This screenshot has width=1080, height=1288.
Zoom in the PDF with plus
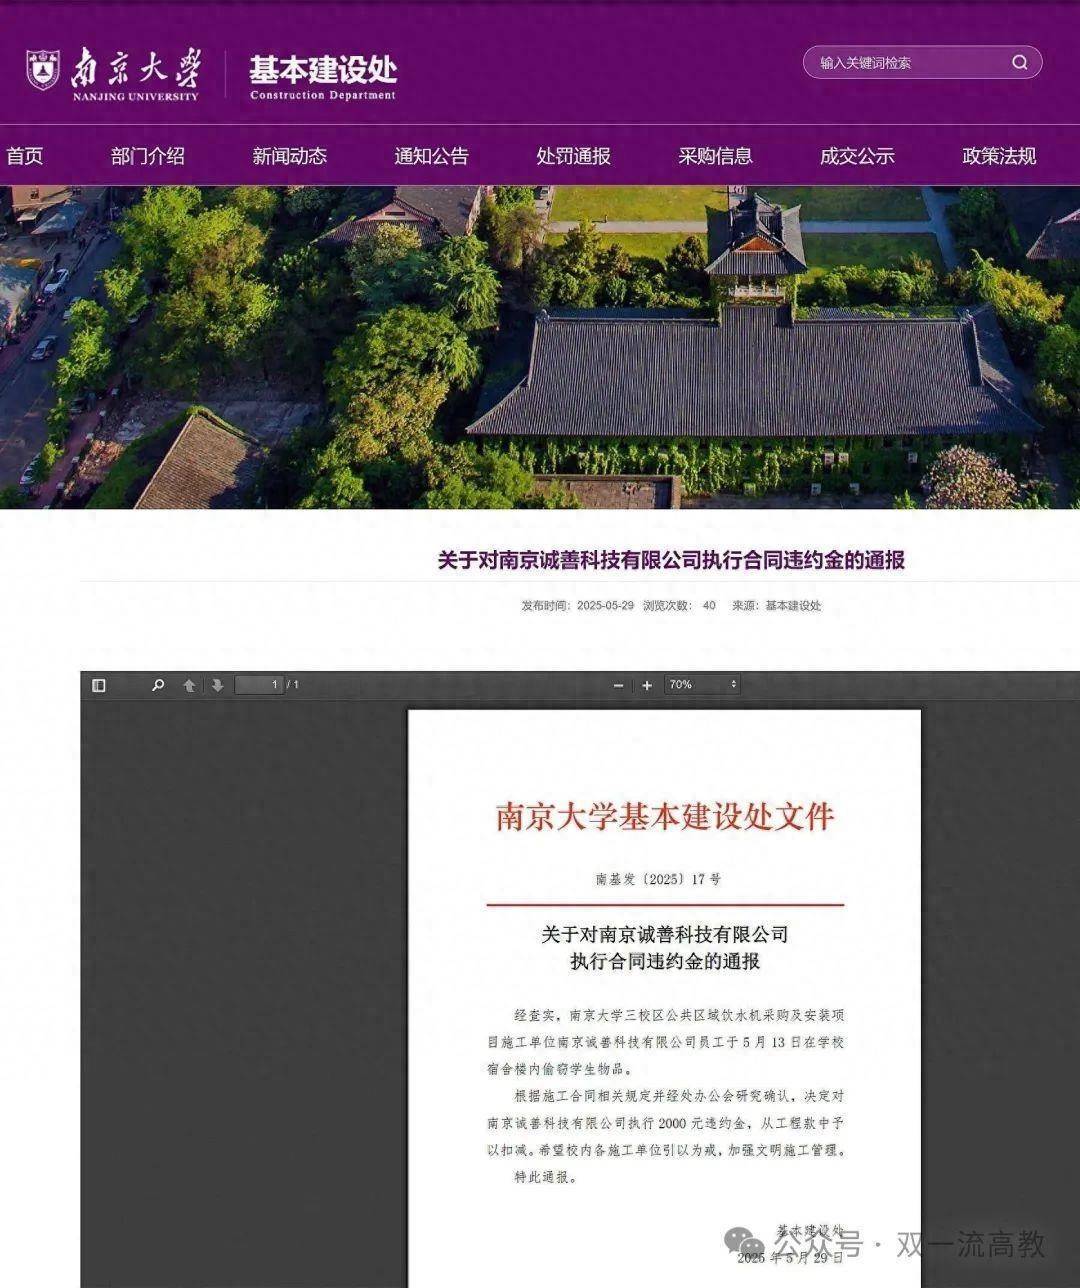pos(647,685)
